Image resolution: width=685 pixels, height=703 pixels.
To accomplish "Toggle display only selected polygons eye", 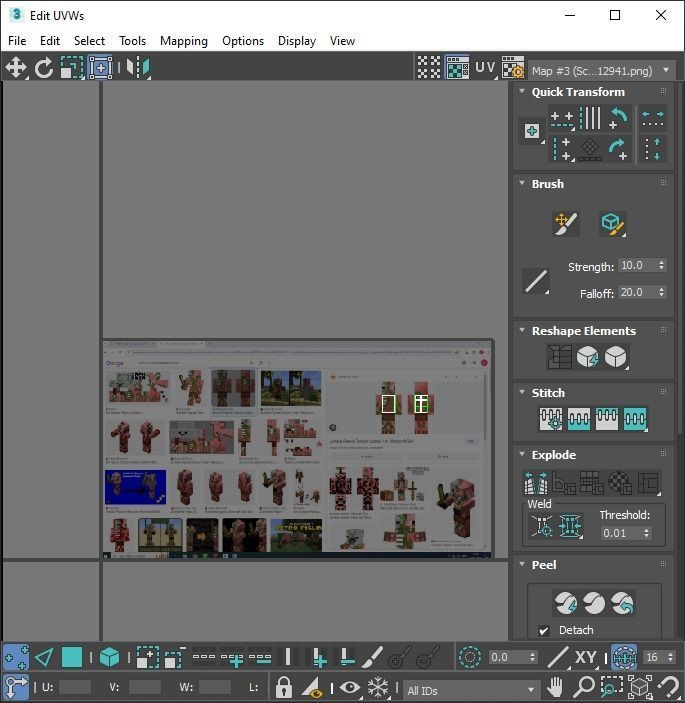I will point(350,687).
